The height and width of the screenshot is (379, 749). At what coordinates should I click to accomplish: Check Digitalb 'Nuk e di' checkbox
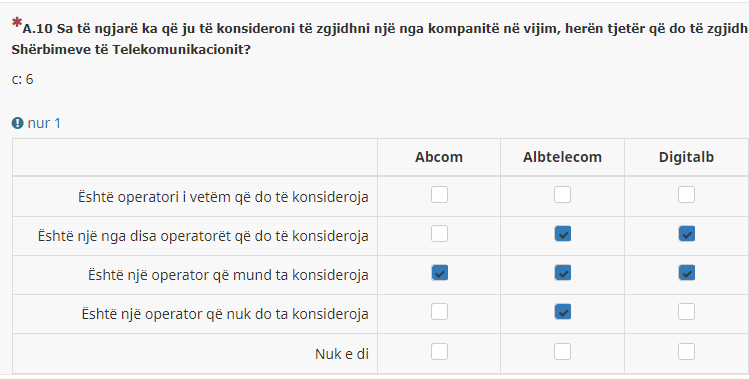tap(686, 352)
